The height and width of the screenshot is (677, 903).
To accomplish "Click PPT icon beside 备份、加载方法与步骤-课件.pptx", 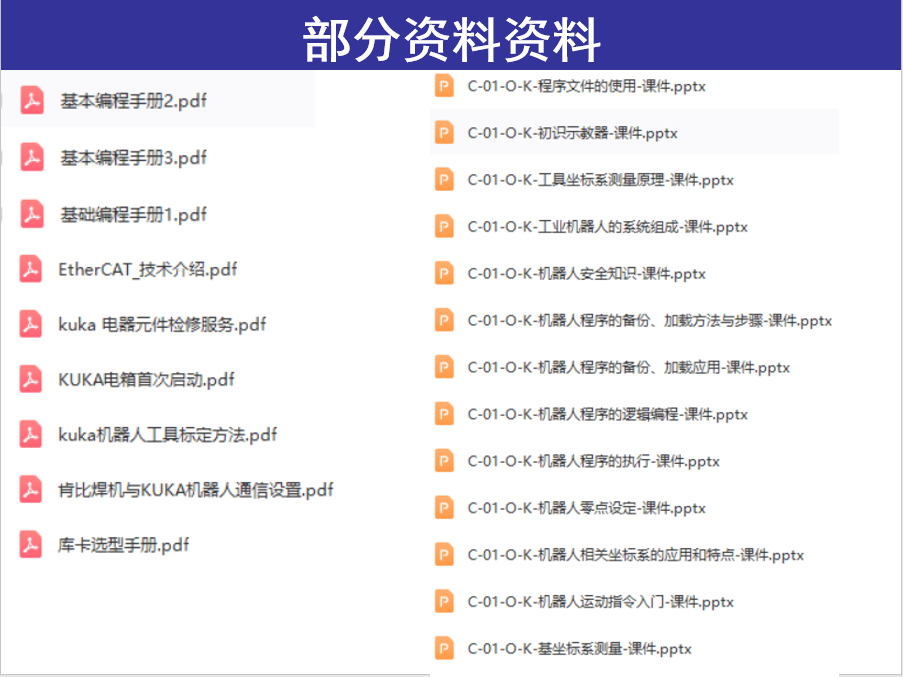I will [444, 320].
